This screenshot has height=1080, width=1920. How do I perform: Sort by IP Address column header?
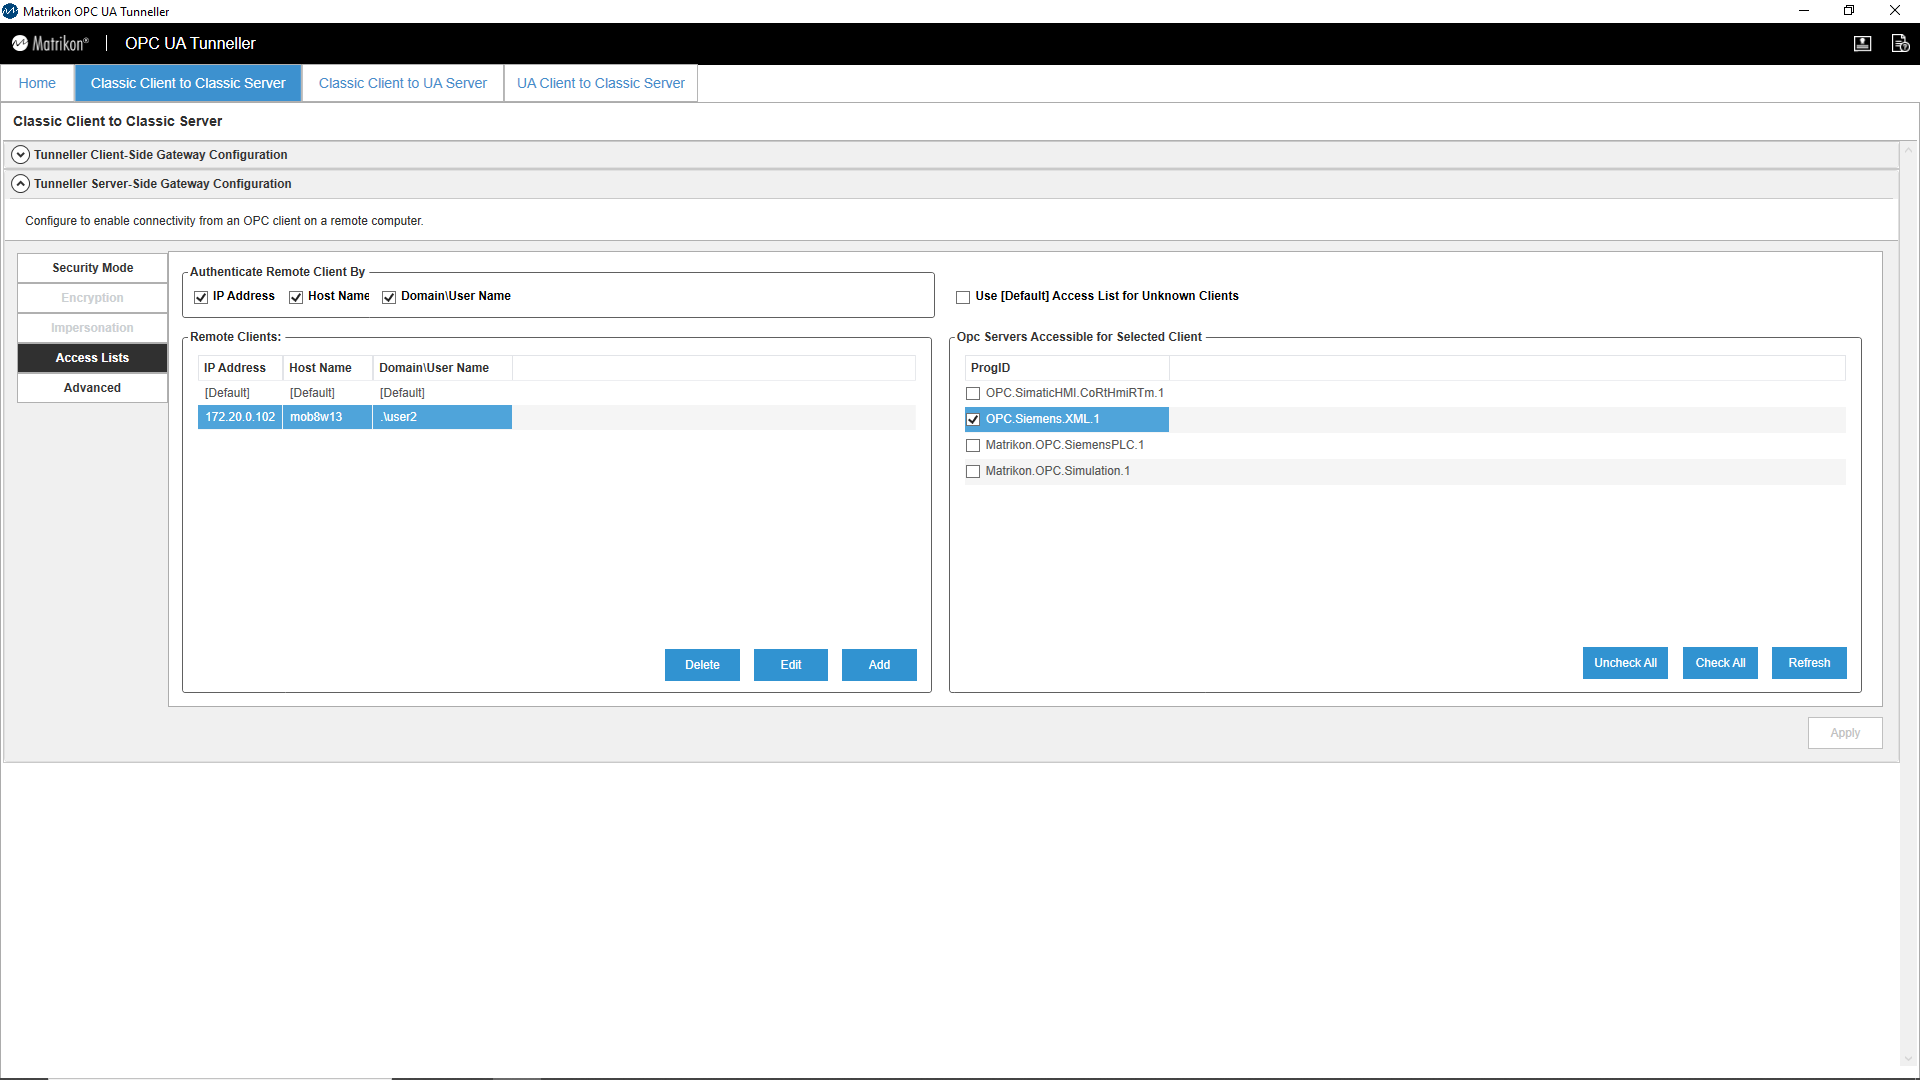click(x=240, y=368)
